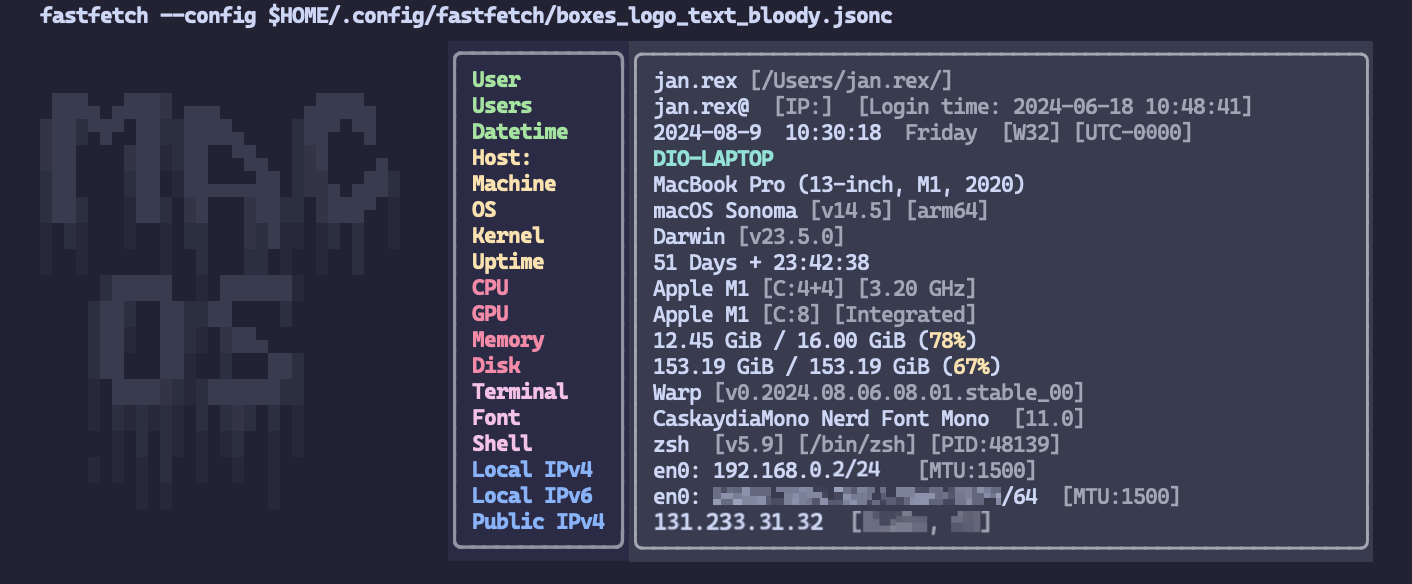
Task: Click the '78%' memory percentage
Action: tap(947, 340)
